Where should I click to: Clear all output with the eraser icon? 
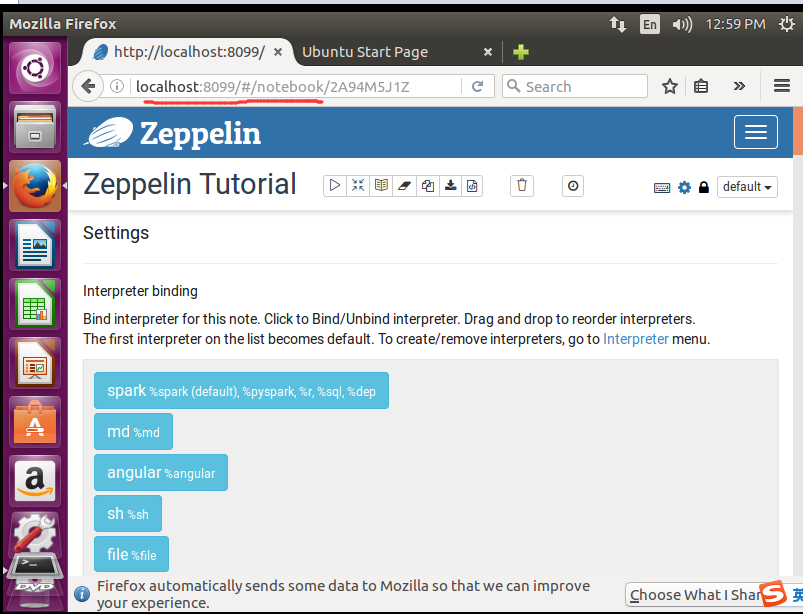click(404, 185)
